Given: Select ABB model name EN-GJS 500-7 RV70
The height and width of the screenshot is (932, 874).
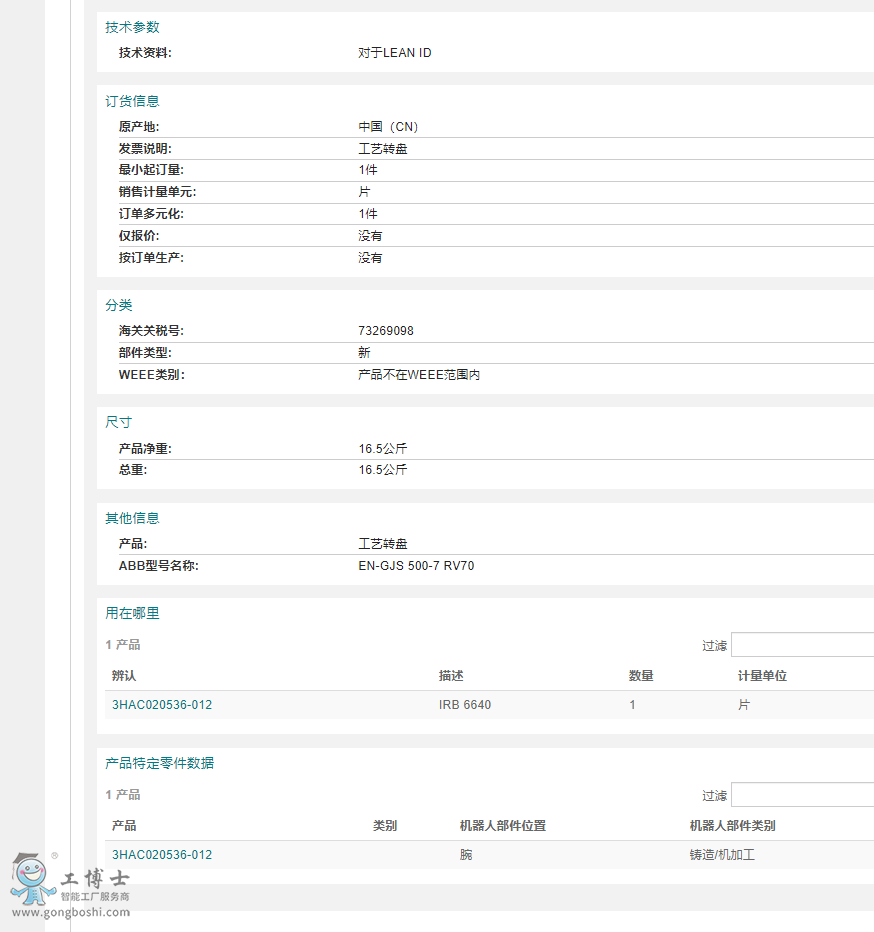Looking at the screenshot, I should [416, 566].
